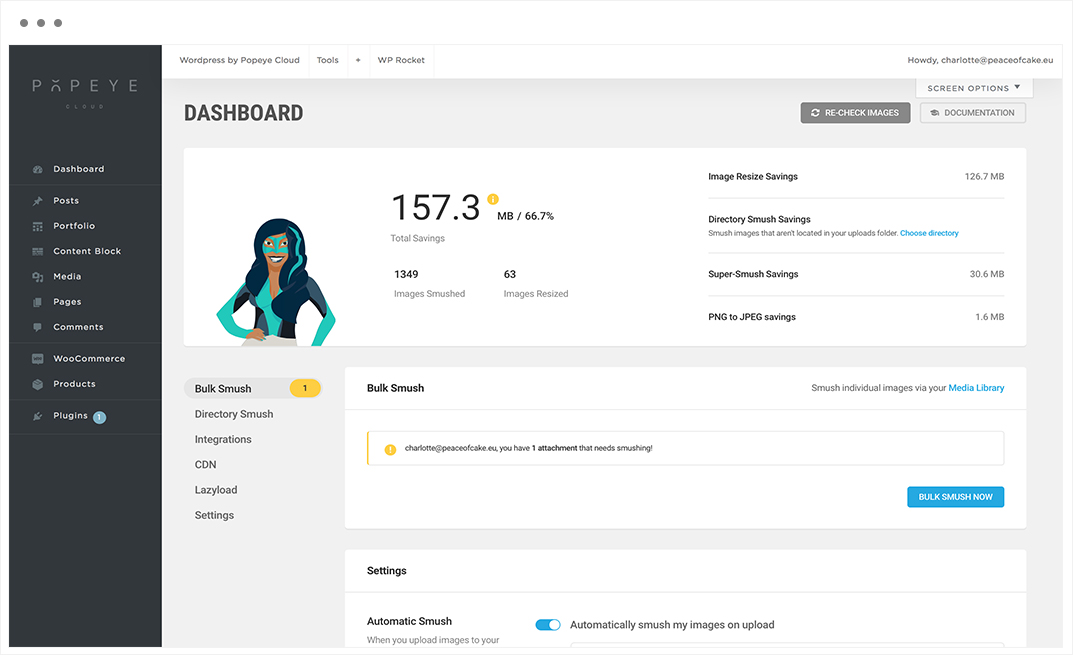This screenshot has height=655, width=1073.
Task: Click the superhero mascot illustration
Action: (276, 282)
